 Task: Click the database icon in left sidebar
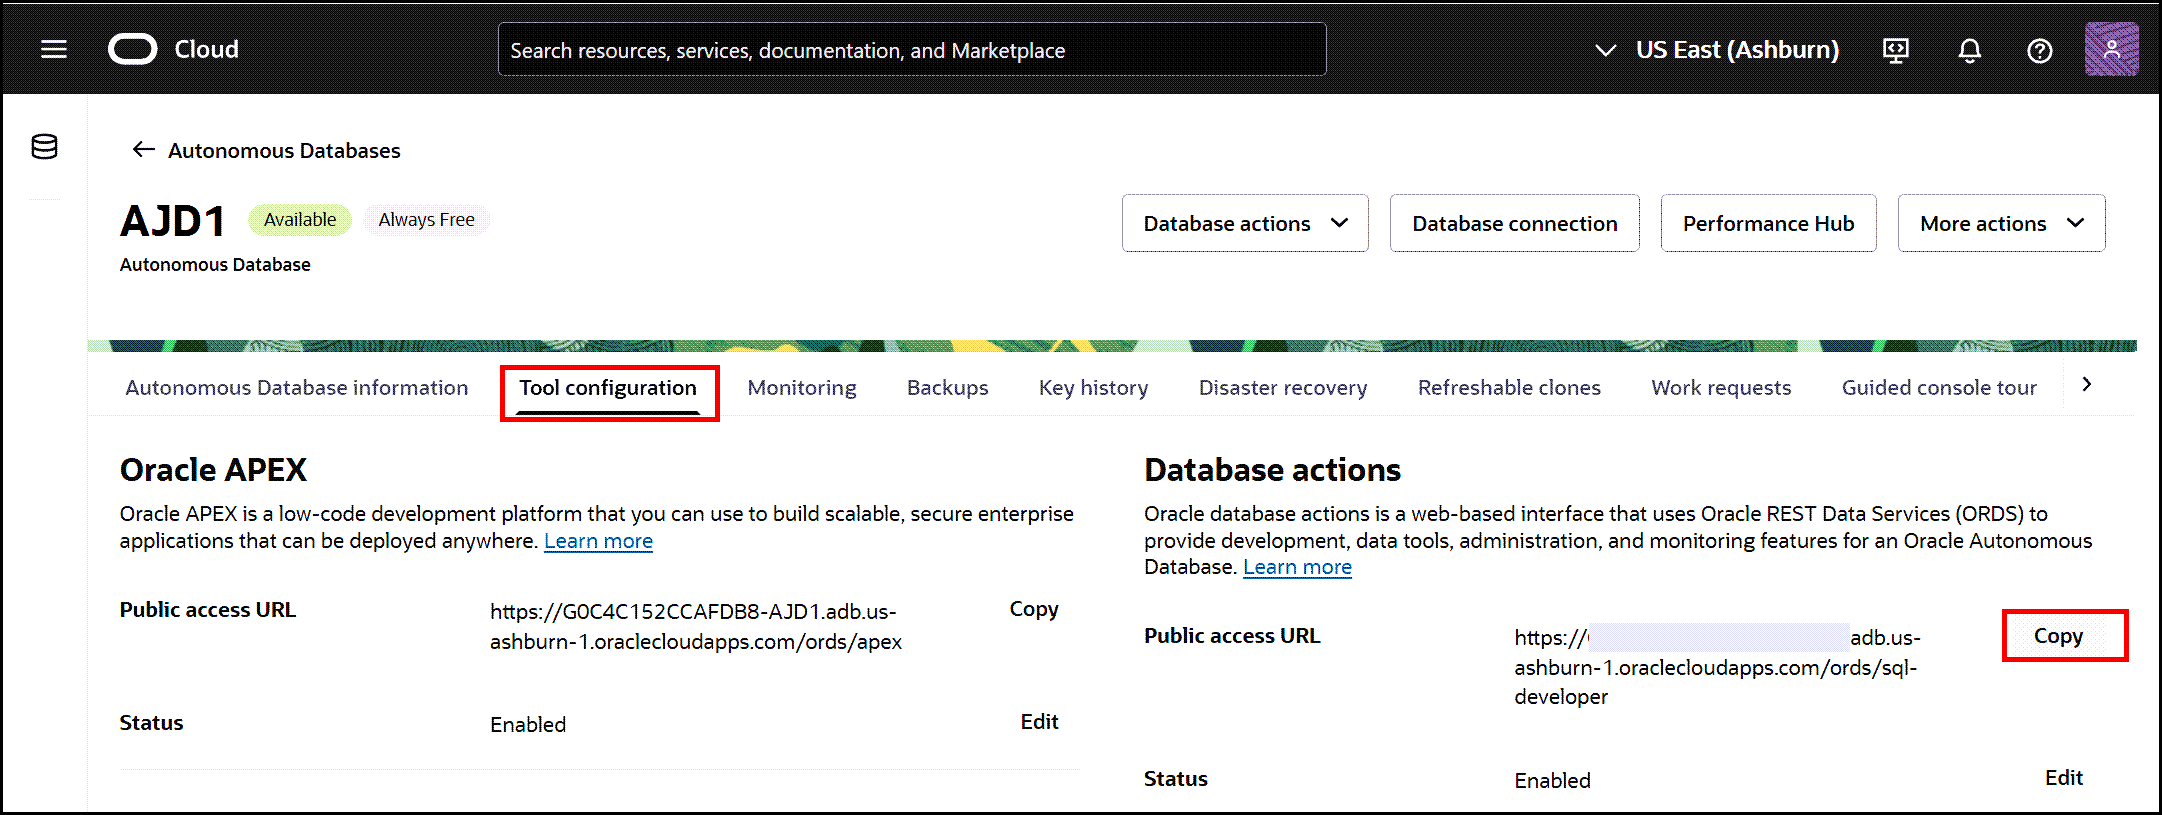(x=44, y=147)
